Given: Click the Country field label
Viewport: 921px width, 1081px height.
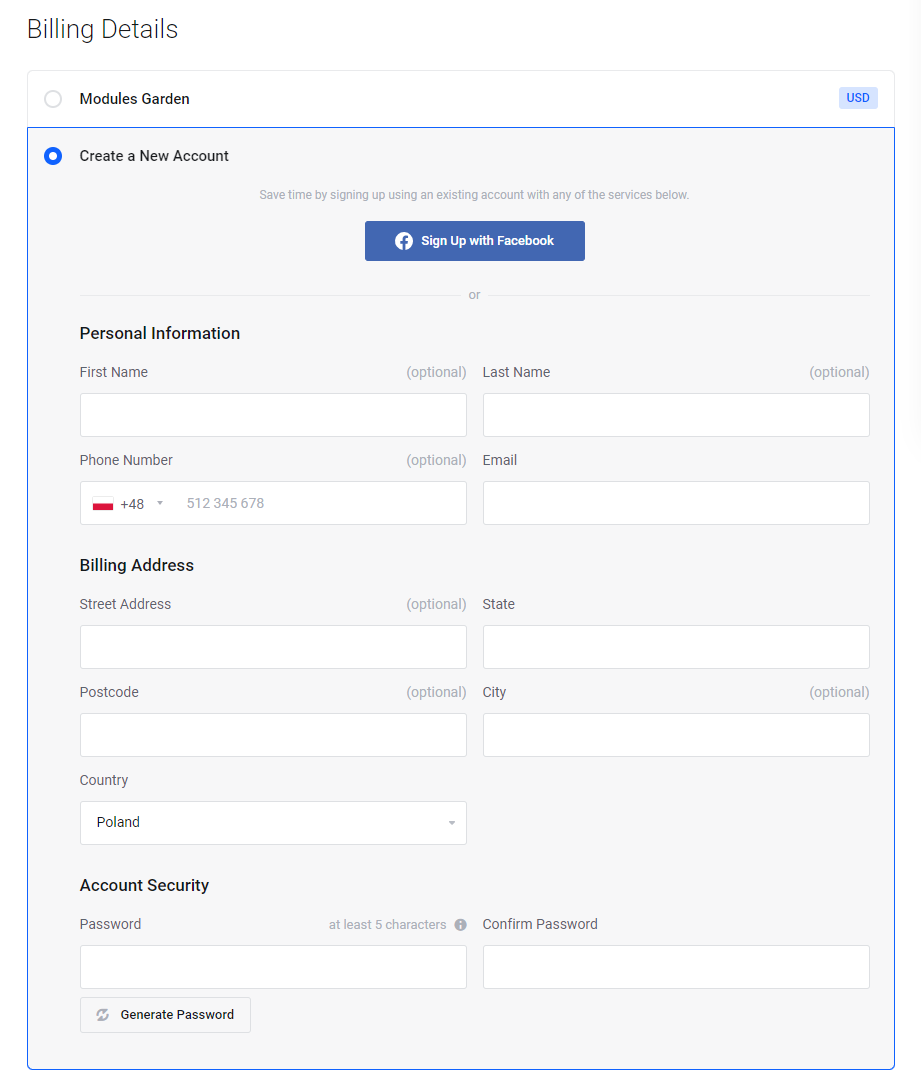Looking at the screenshot, I should click(104, 780).
